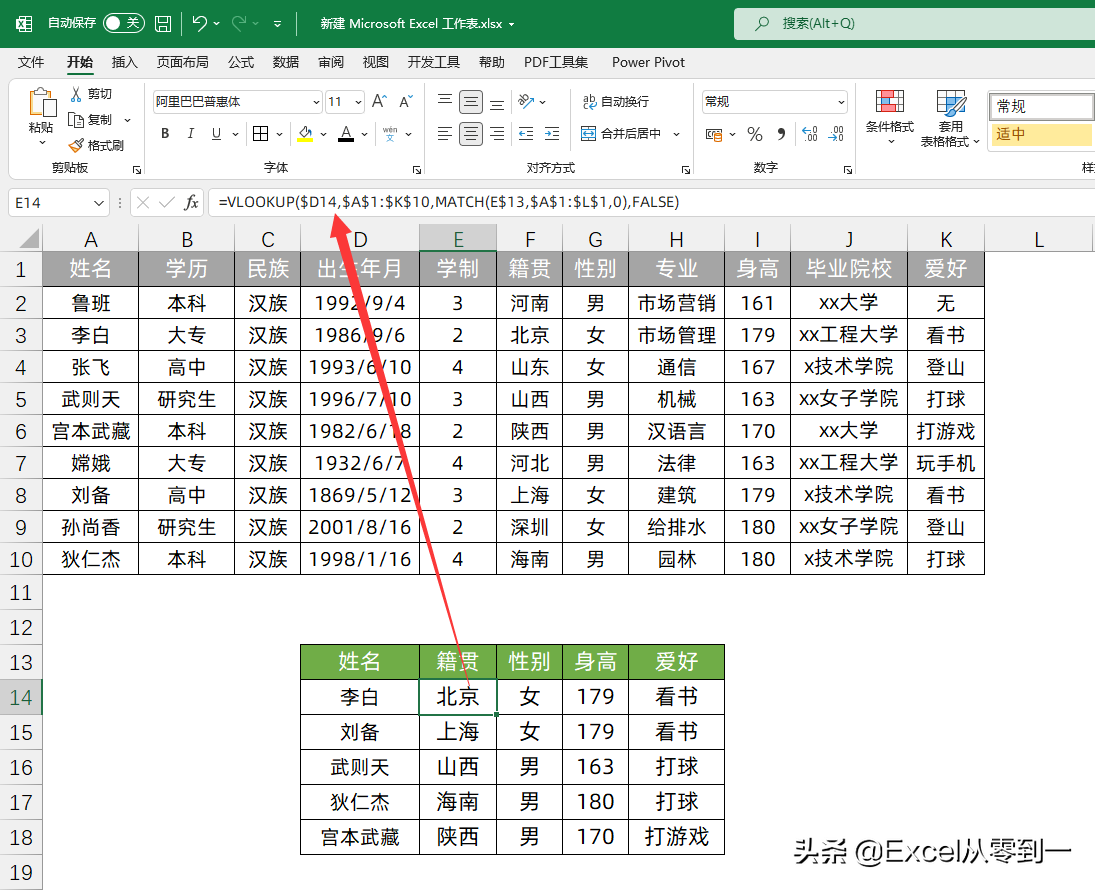Viewport: 1095px width, 890px height.
Task: Open the number format dropdown 常规
Action: (x=841, y=102)
